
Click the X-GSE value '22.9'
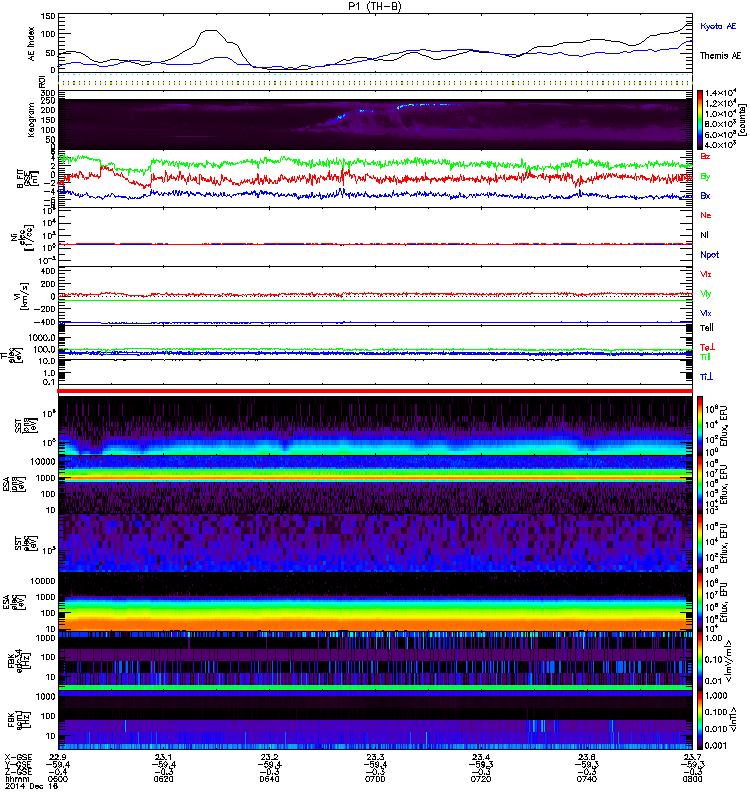coord(57,757)
